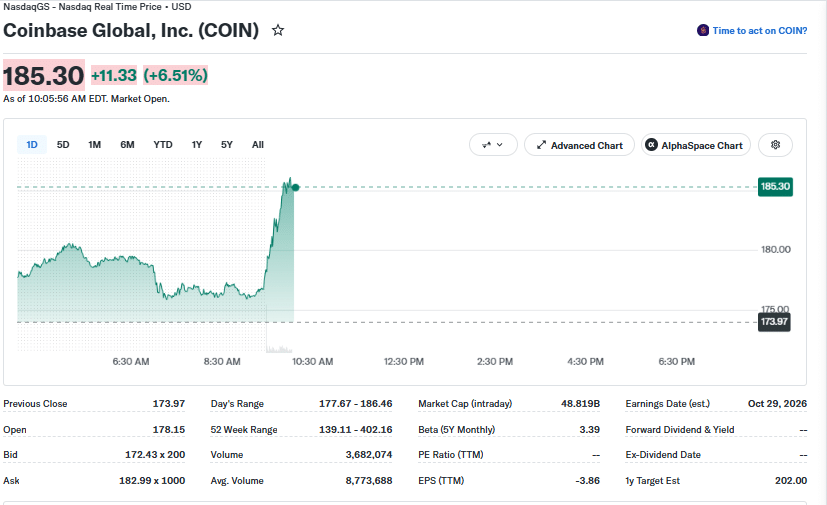Select the YTD chart range
Viewport: 827px width, 505px height.
[x=163, y=145]
